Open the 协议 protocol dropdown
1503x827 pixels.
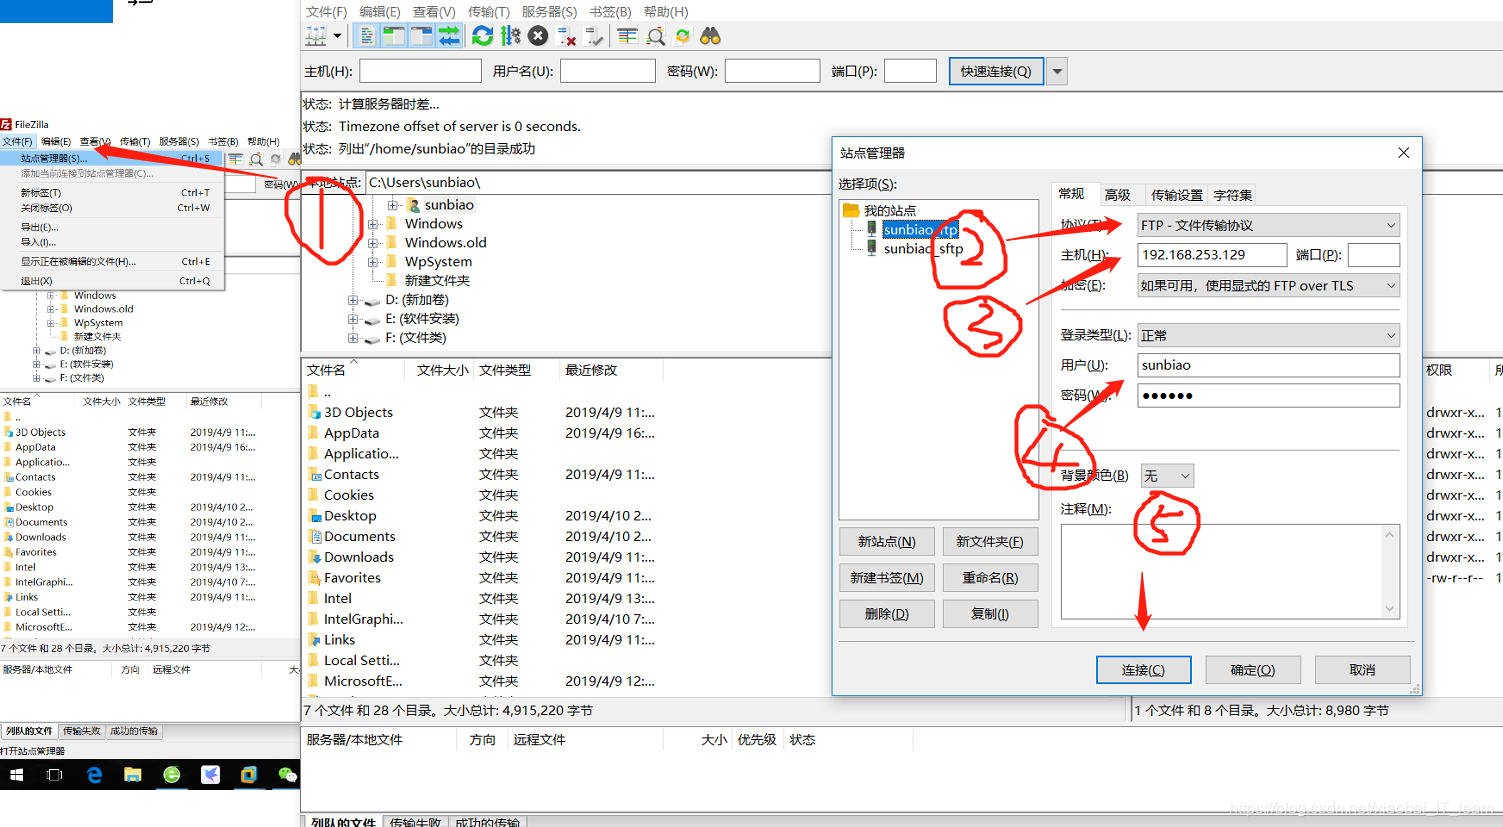pyautogui.click(x=1269, y=225)
